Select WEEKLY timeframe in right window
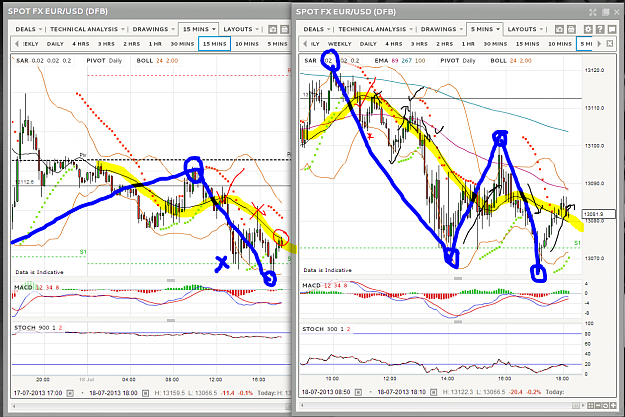Viewport: 625px width, 417px height. point(339,44)
